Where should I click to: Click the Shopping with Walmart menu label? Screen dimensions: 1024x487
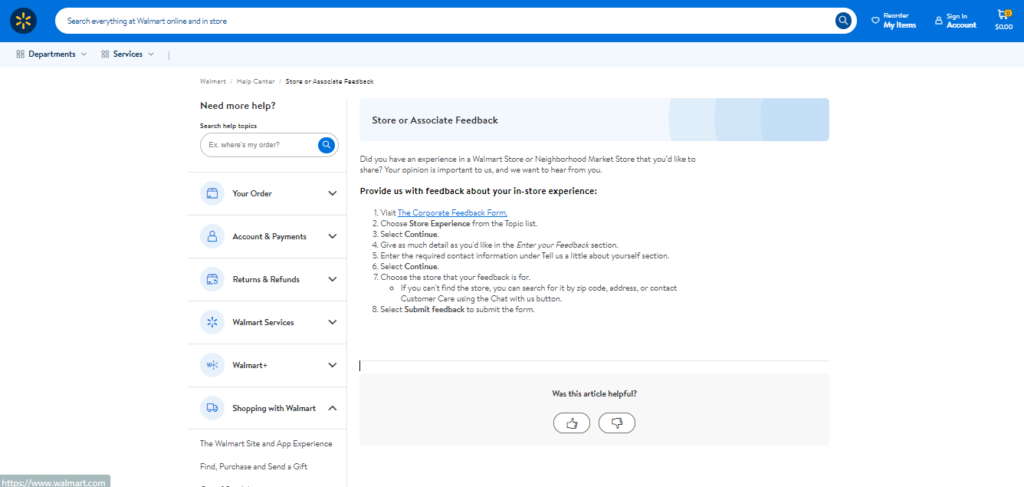tap(274, 408)
